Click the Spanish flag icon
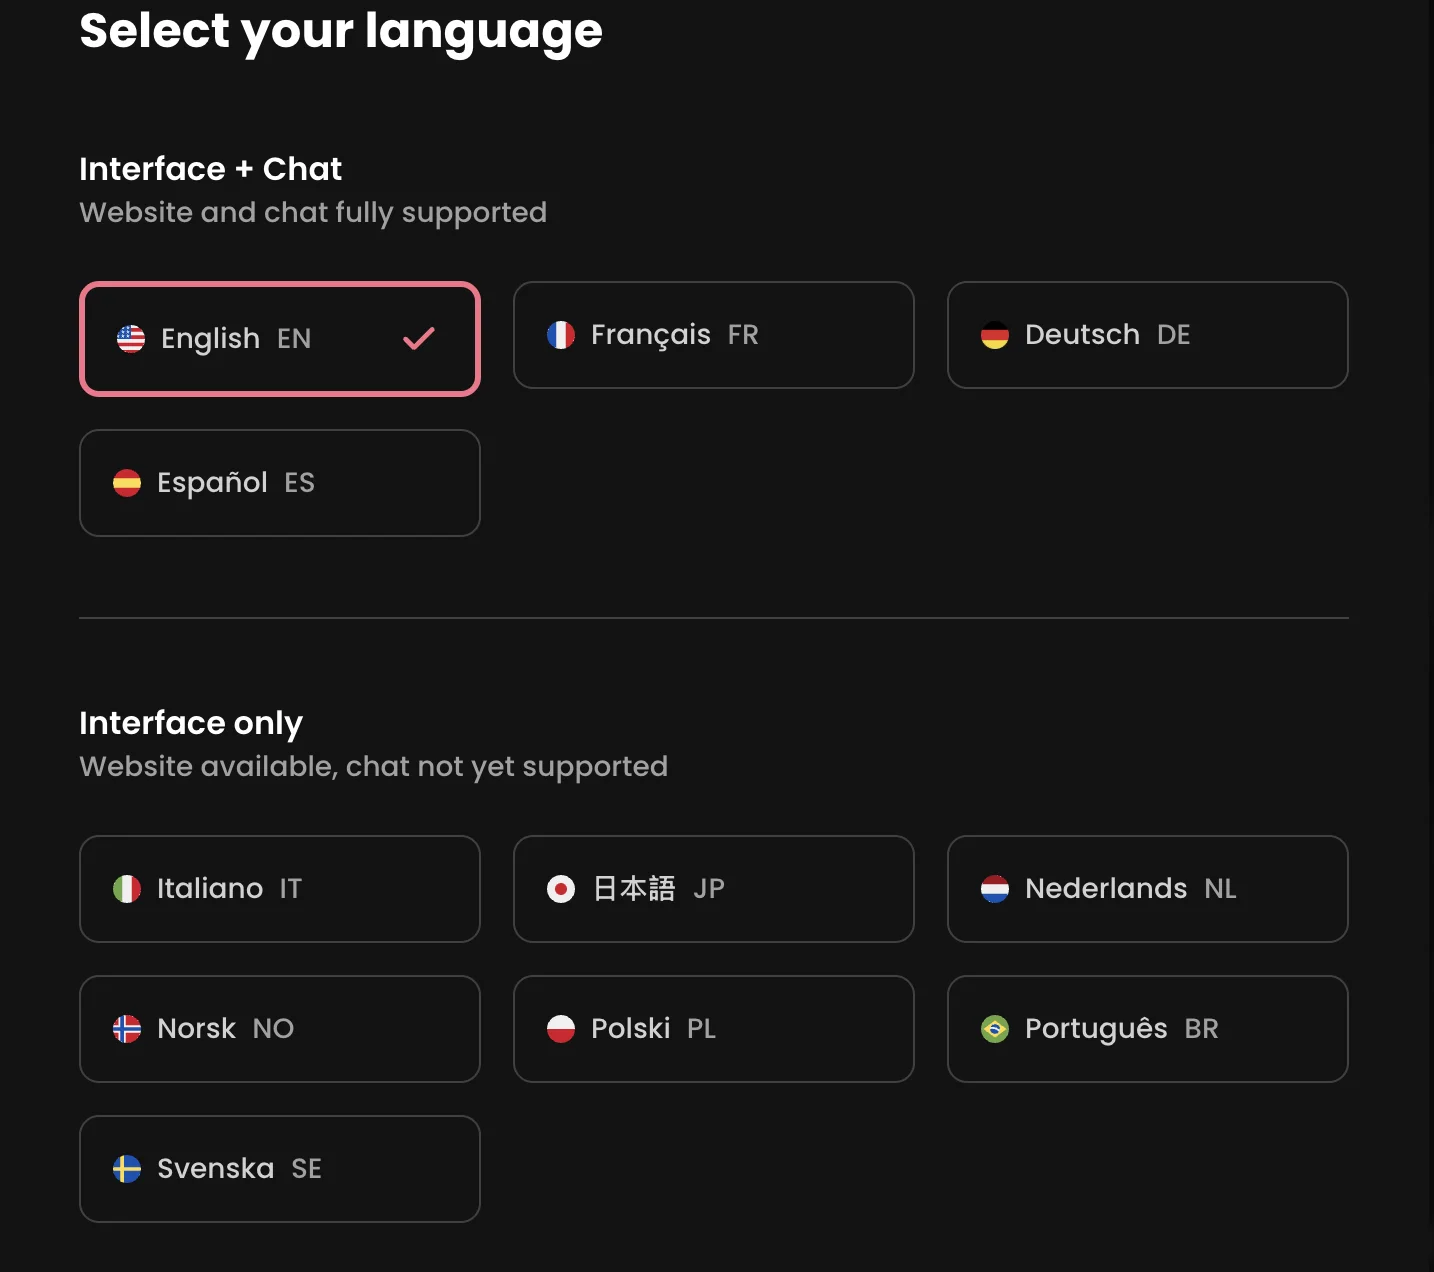 127,483
